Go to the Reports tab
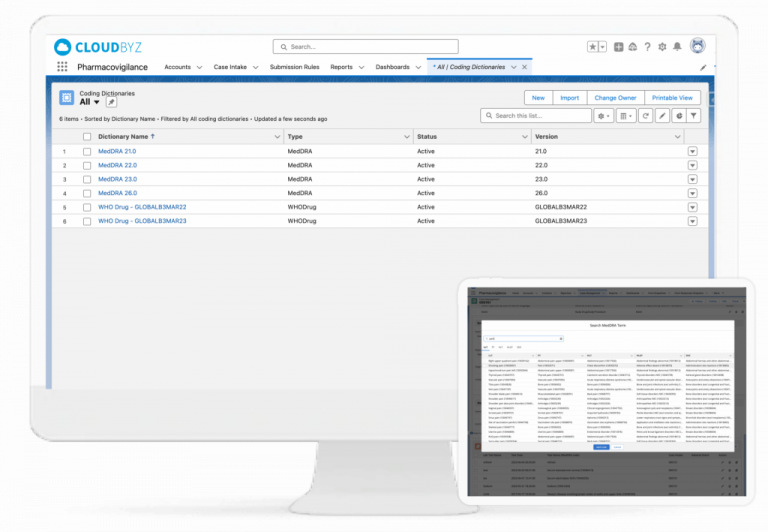Screen dimensions: 768x532 [x=341, y=67]
